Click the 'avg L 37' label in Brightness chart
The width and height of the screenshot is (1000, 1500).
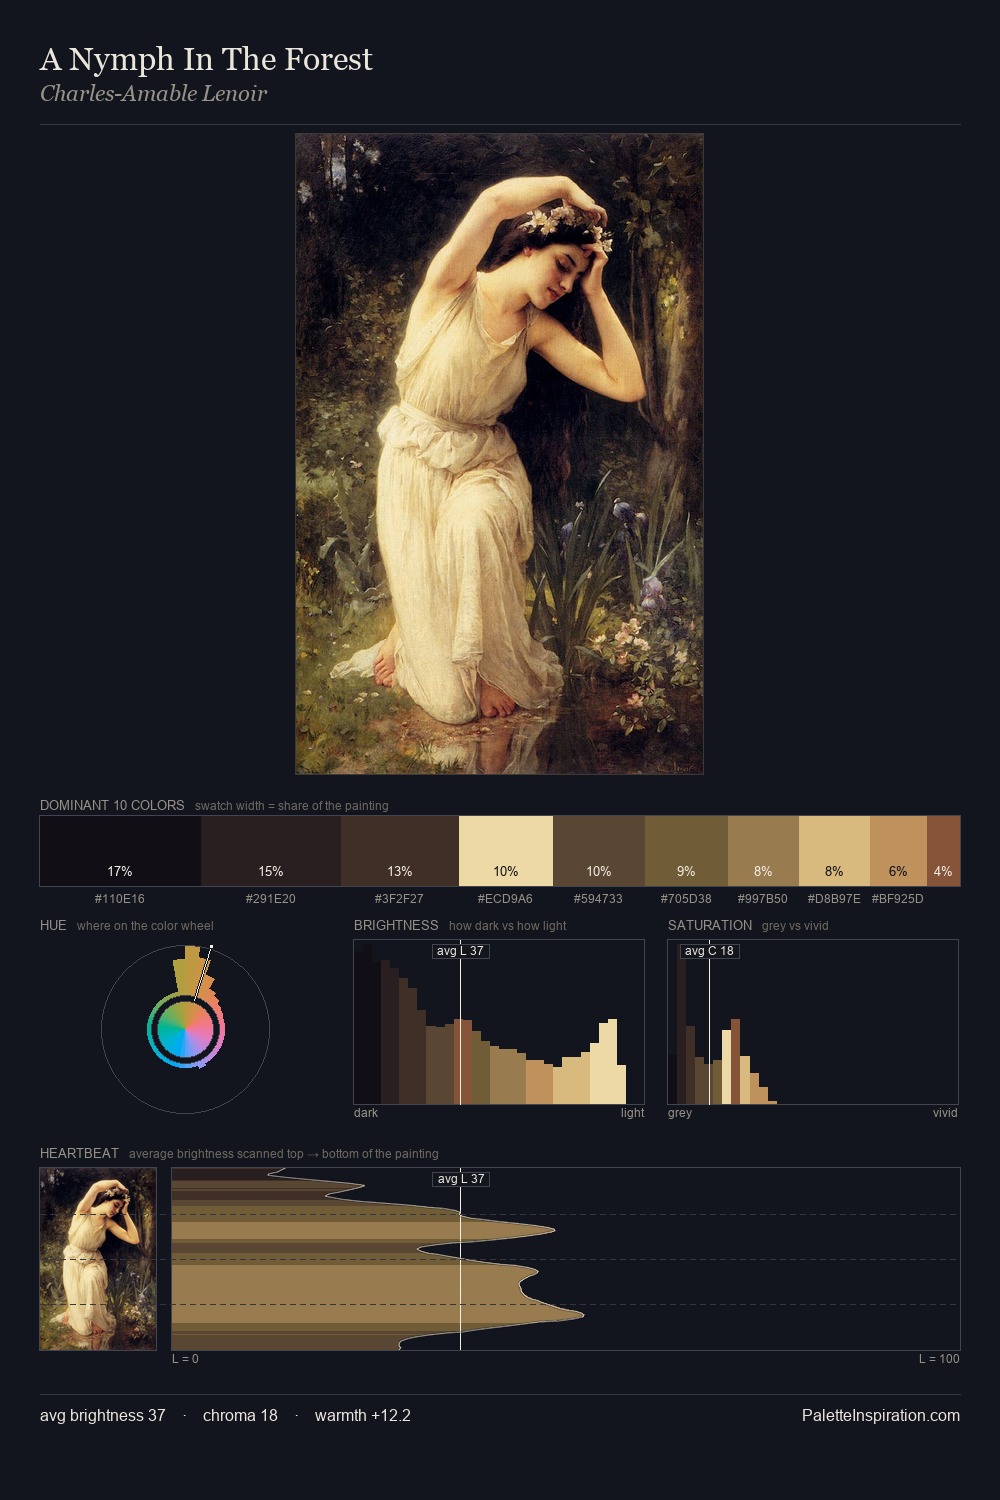[x=461, y=951]
